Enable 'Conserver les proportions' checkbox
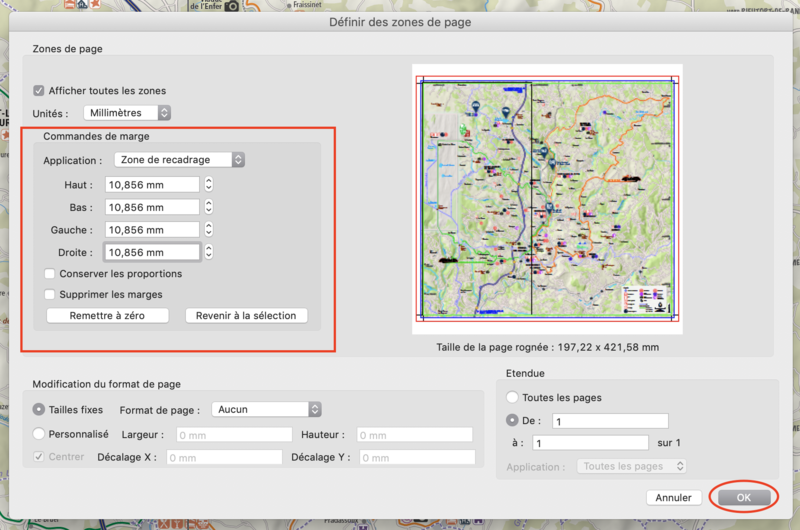Screen dimensions: 800x530 50,273
